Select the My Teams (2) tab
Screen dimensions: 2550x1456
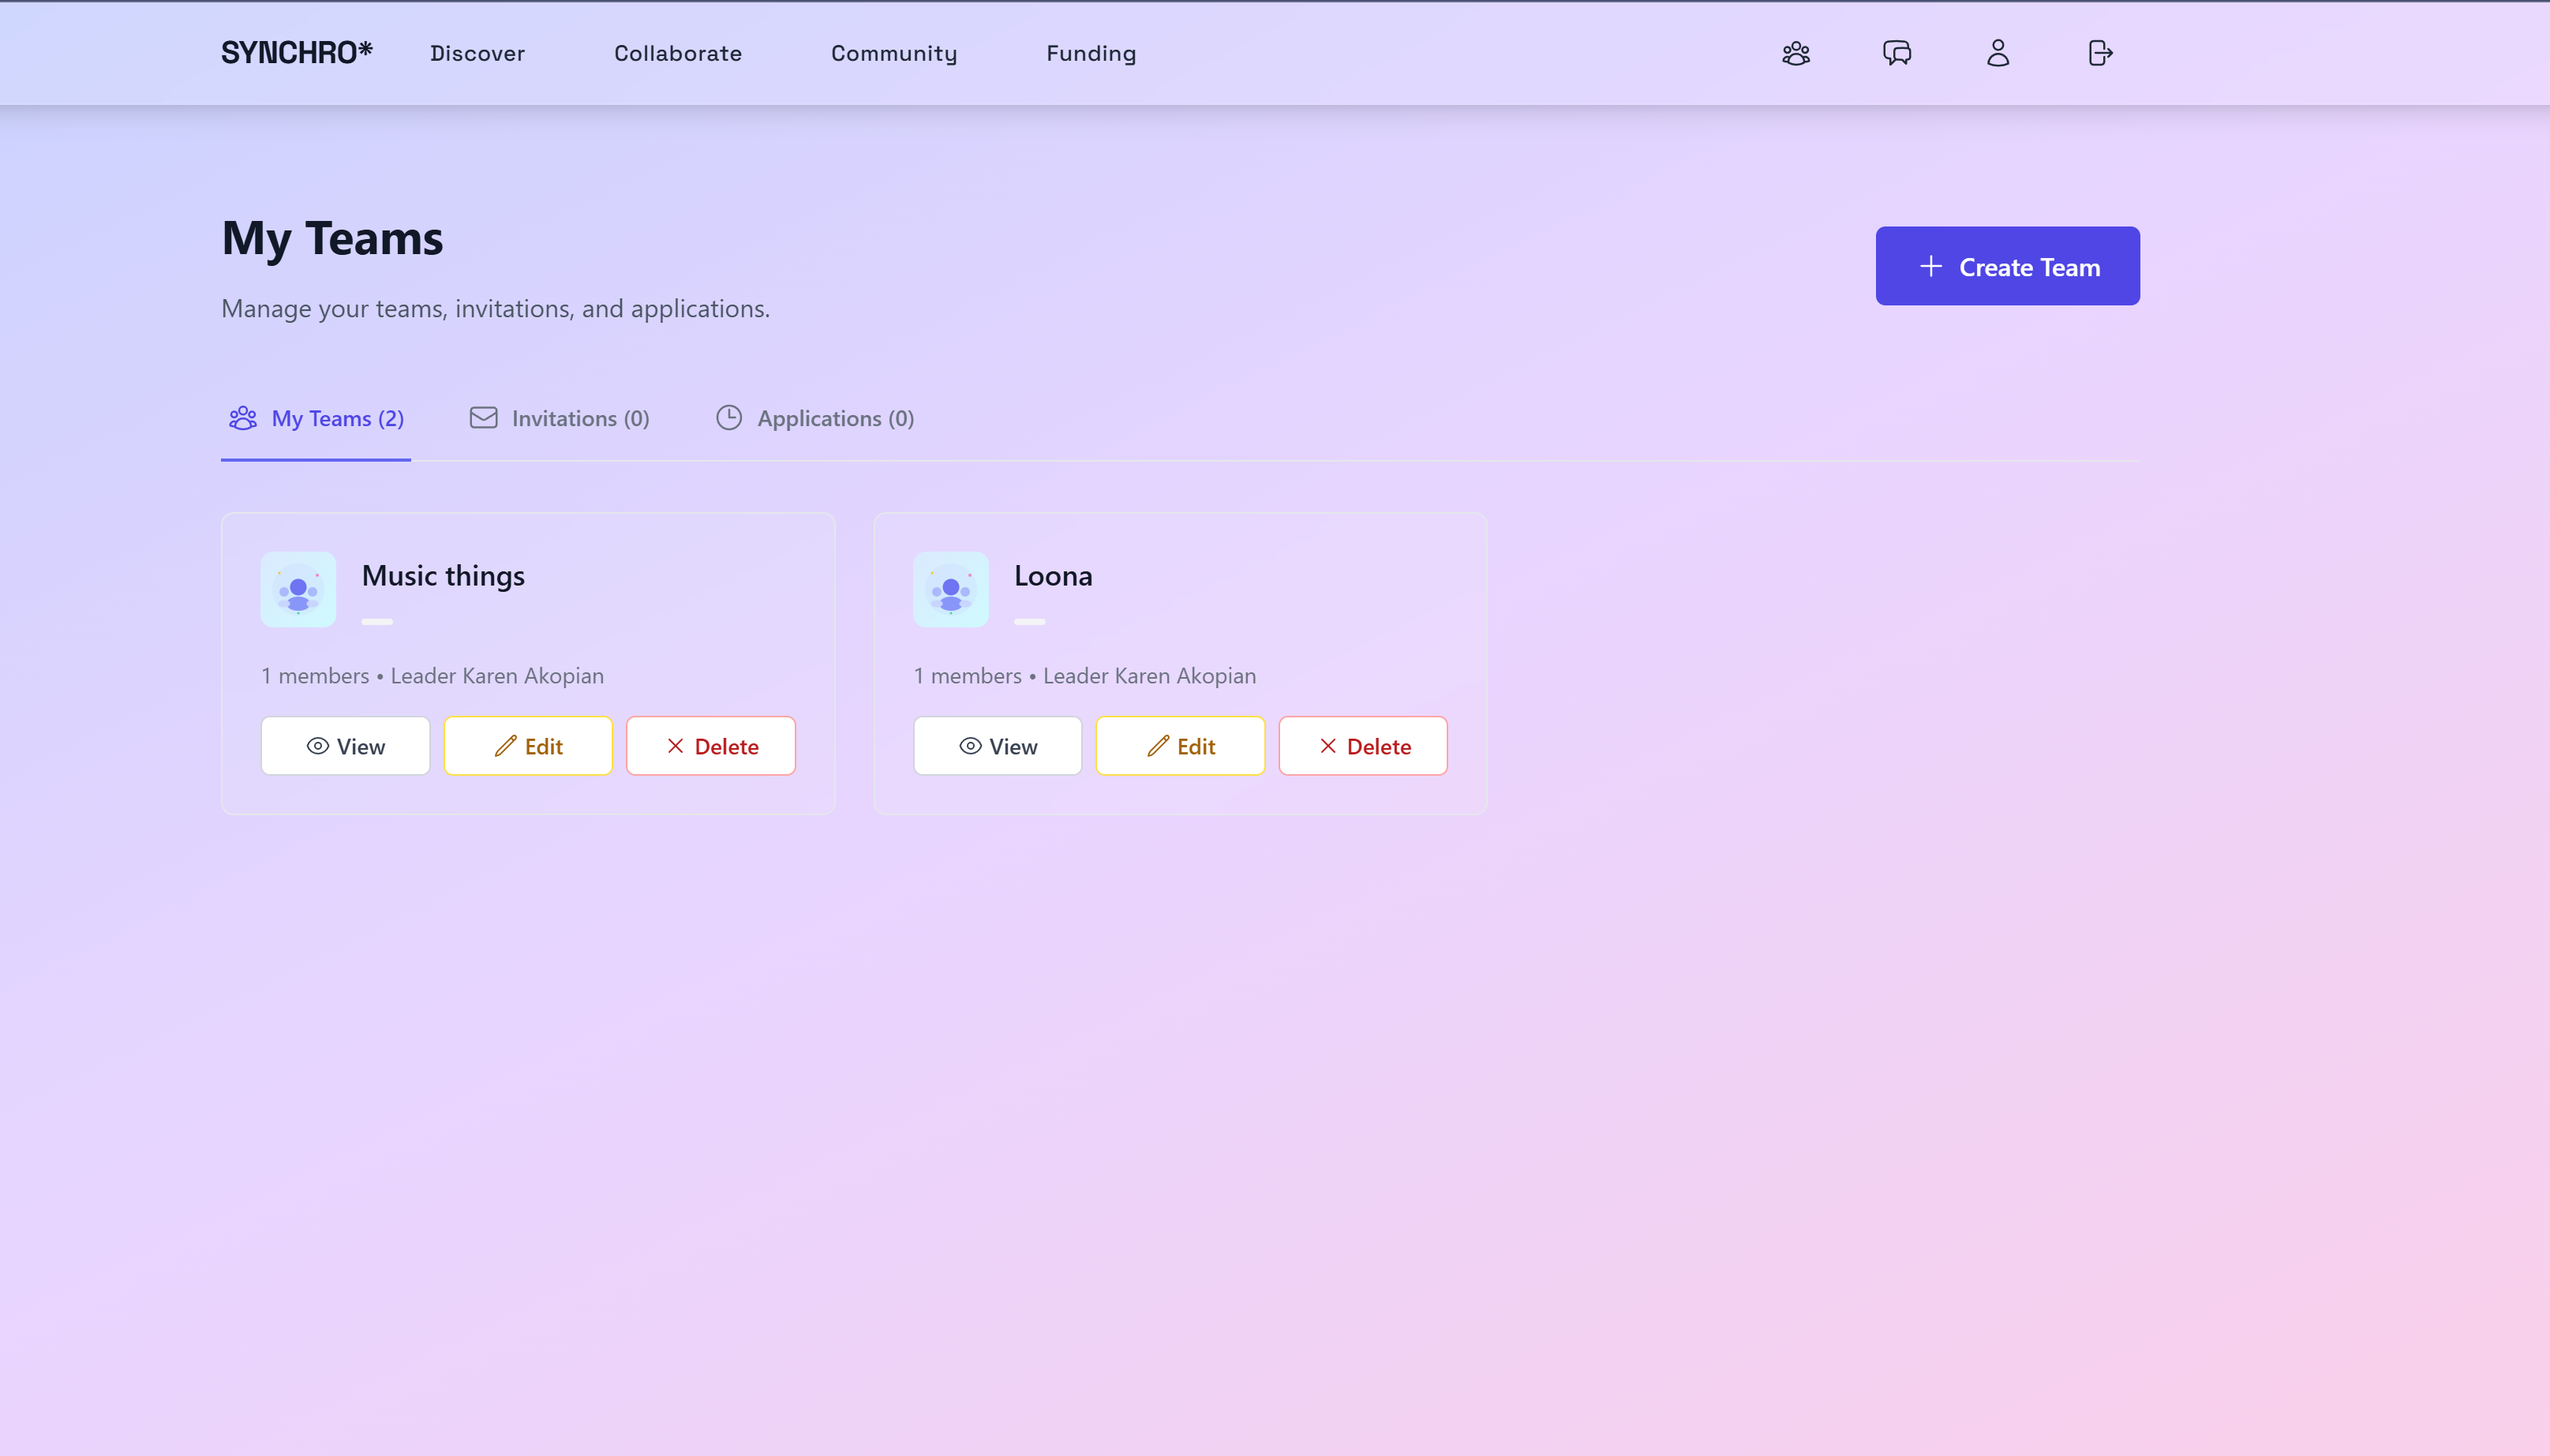(316, 419)
